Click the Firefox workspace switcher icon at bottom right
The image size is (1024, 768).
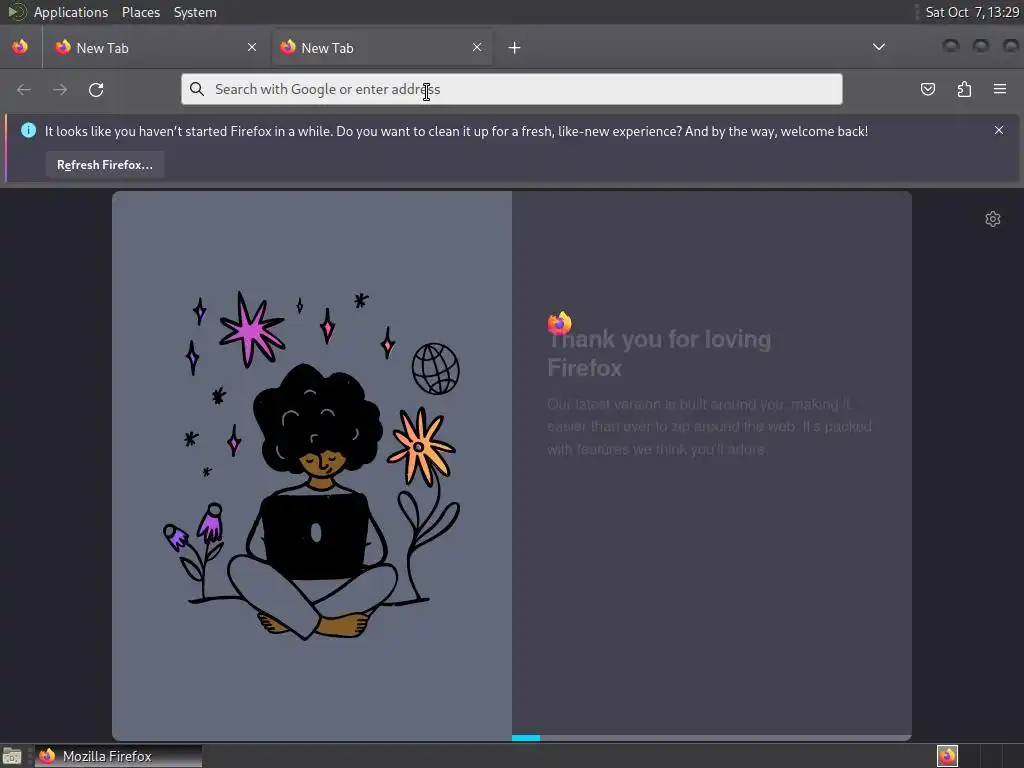(947, 756)
